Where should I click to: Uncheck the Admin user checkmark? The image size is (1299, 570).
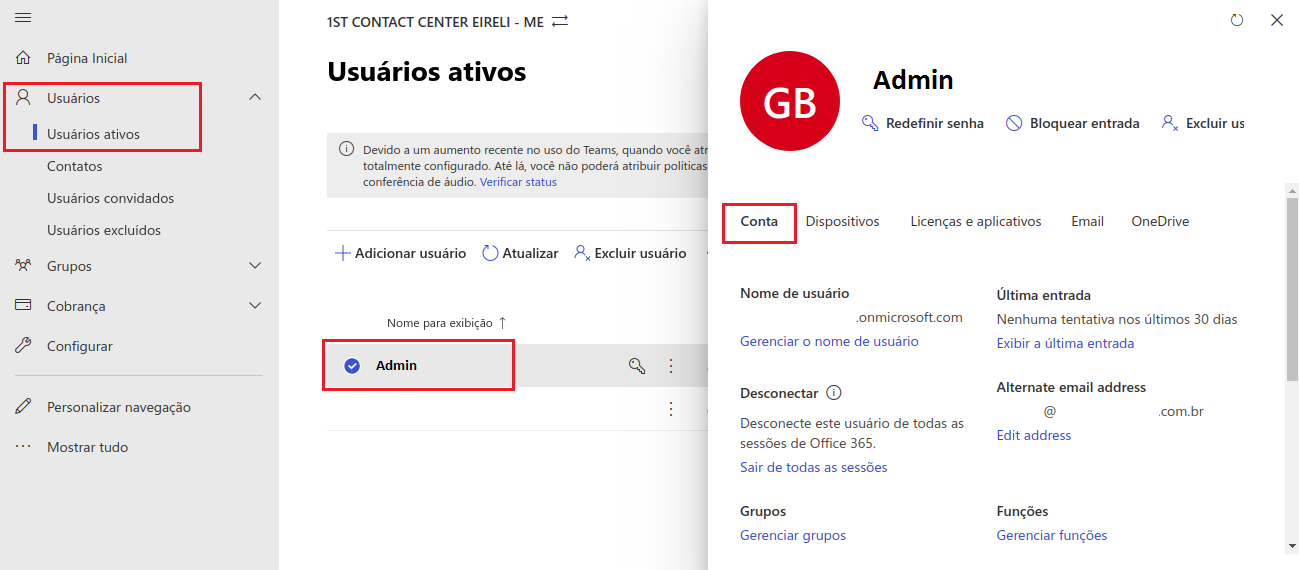(352, 366)
